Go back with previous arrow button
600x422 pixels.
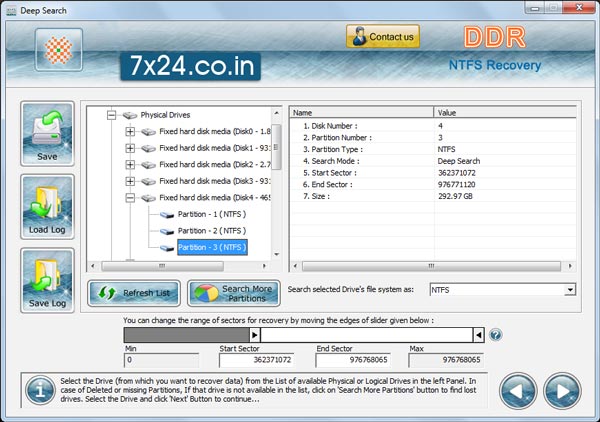tap(518, 391)
